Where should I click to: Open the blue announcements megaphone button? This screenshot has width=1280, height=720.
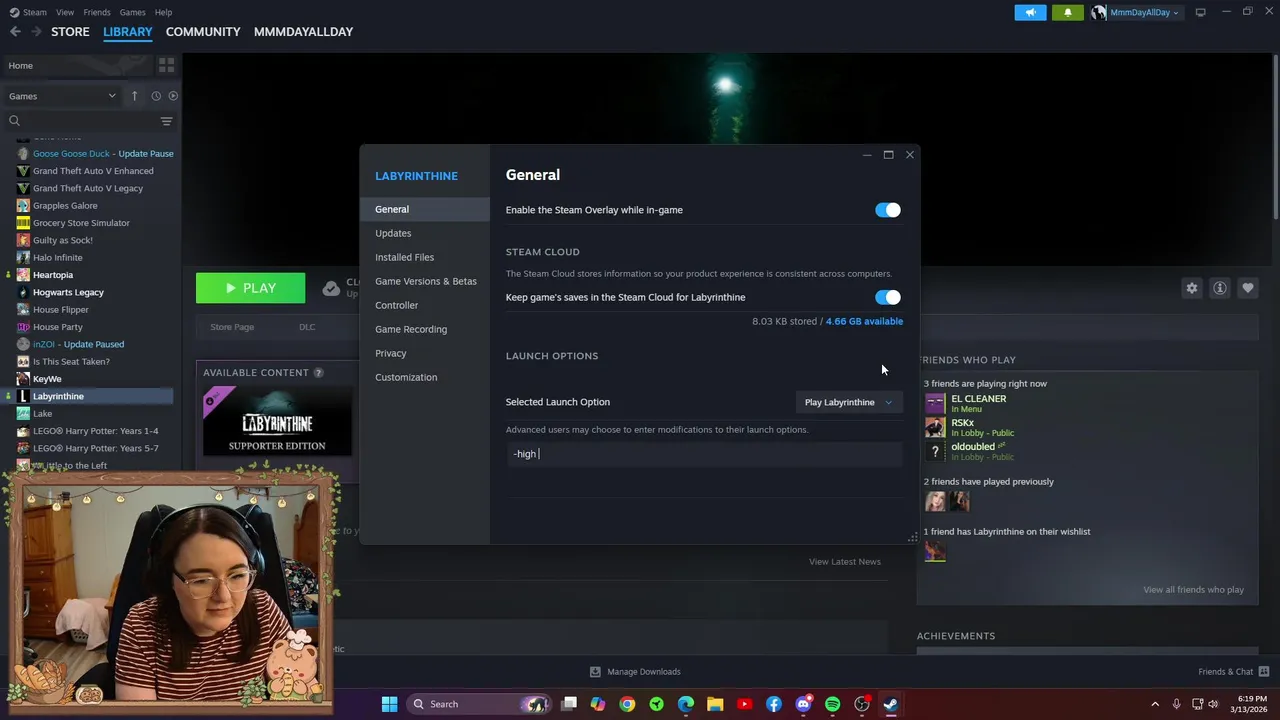tap(1030, 12)
